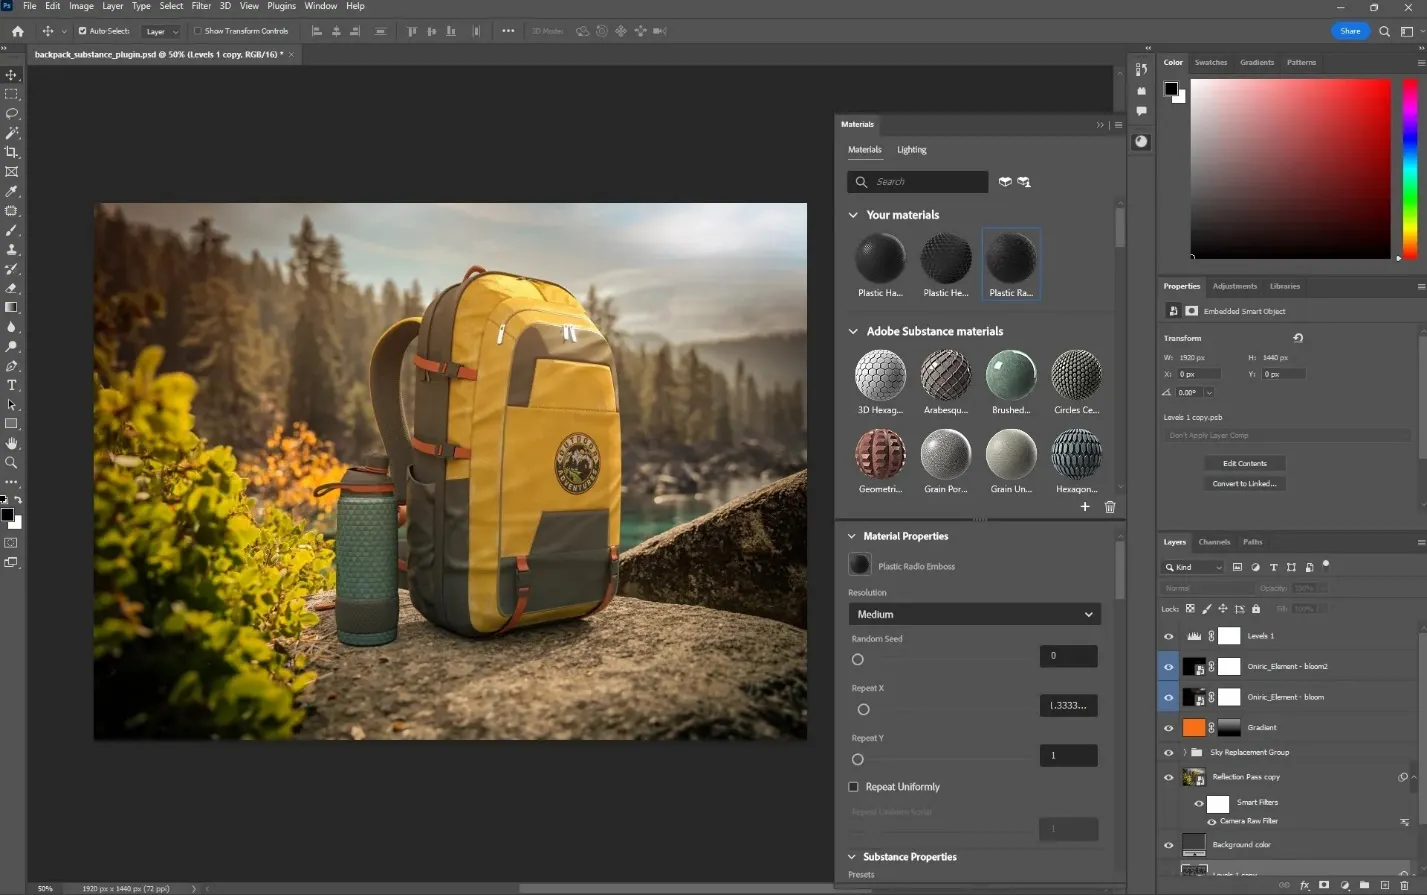This screenshot has height=895, width=1427.
Task: Open the Camera Raw Filter smart filter
Action: (x=1249, y=820)
